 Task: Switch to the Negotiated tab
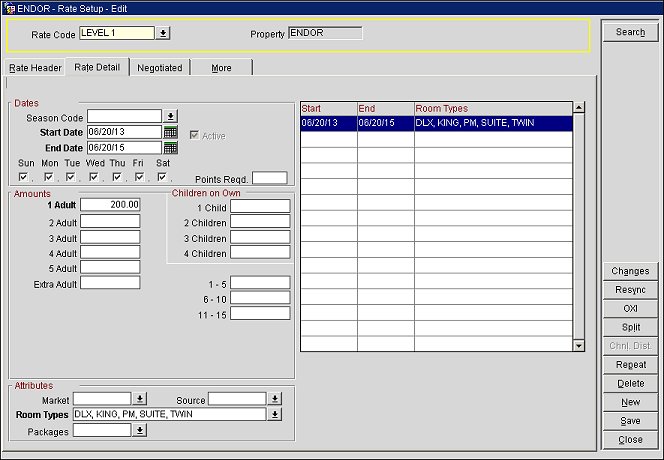coord(160,68)
